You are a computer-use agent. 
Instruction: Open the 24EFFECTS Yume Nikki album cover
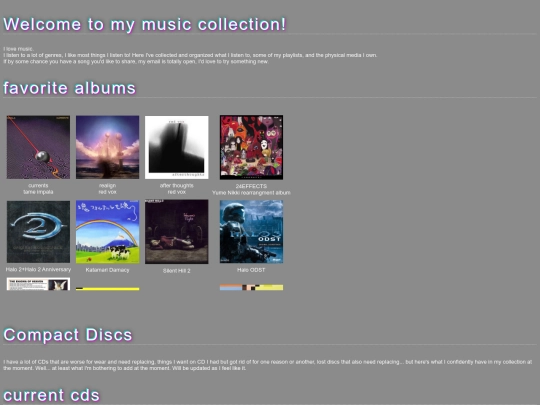(x=251, y=147)
